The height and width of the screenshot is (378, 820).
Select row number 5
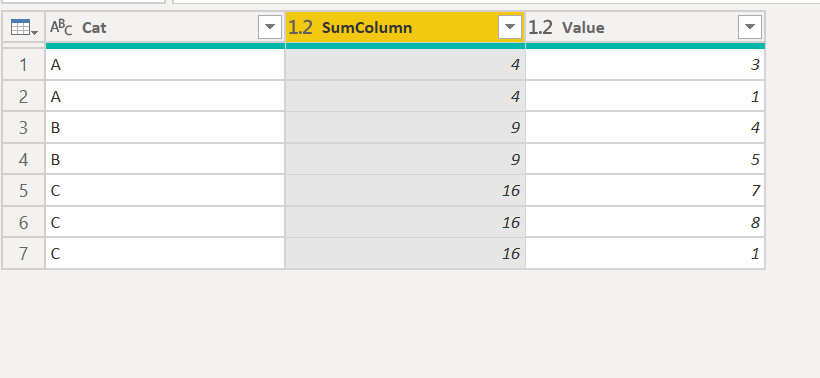click(24, 190)
